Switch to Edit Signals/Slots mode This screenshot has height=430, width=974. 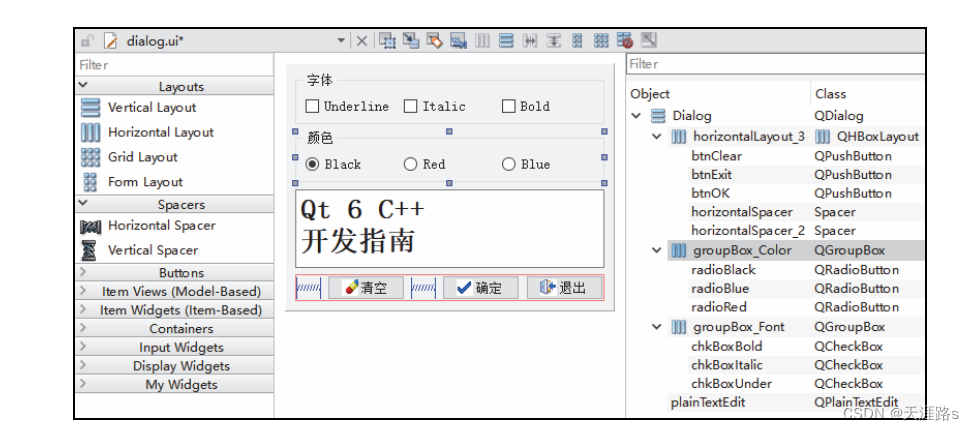pos(411,41)
